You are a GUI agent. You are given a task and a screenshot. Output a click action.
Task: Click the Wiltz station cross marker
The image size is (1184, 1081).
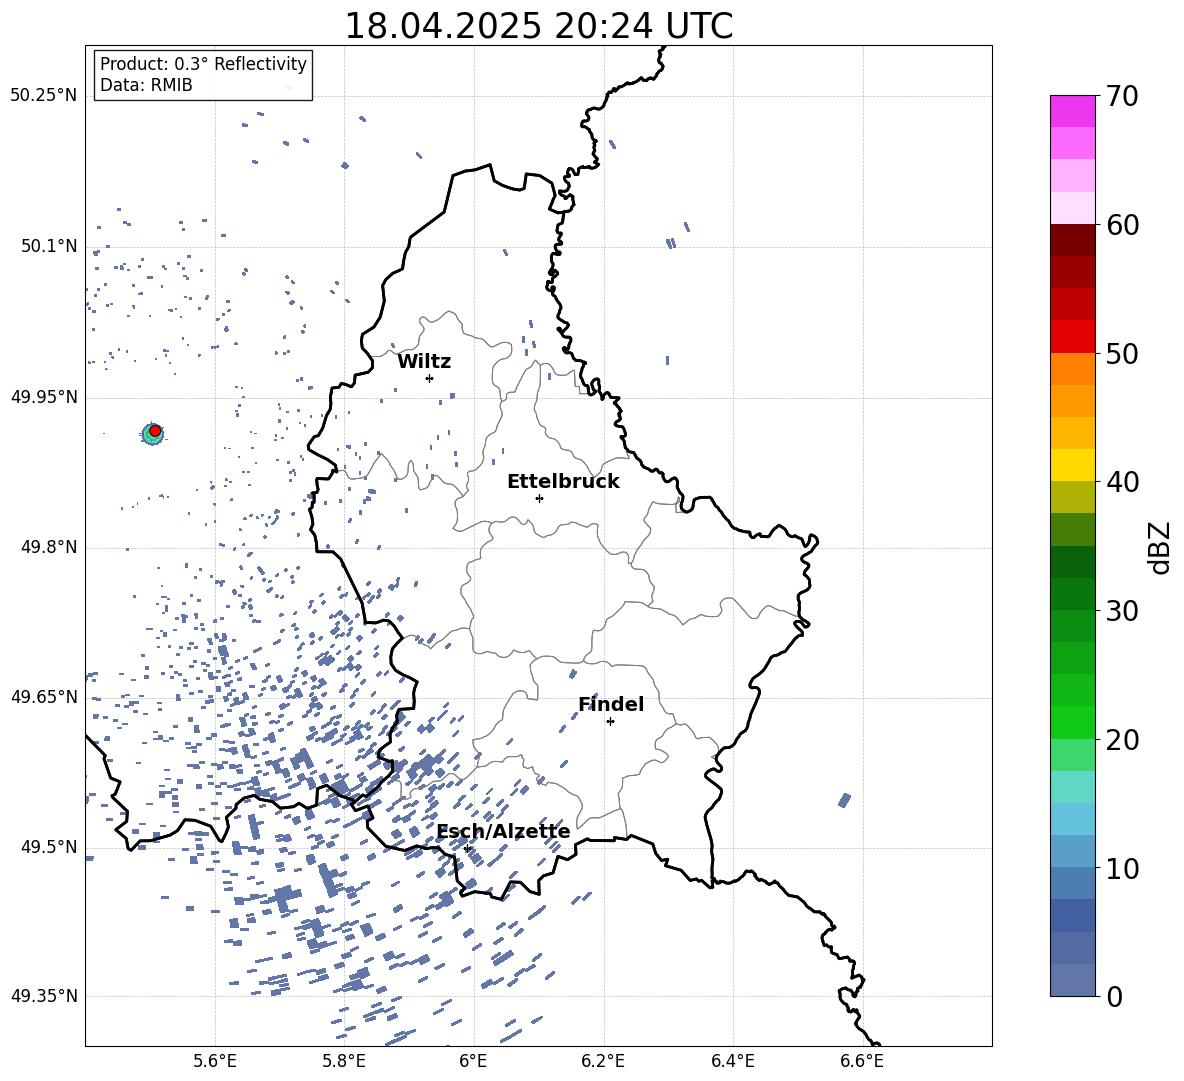pyautogui.click(x=429, y=378)
